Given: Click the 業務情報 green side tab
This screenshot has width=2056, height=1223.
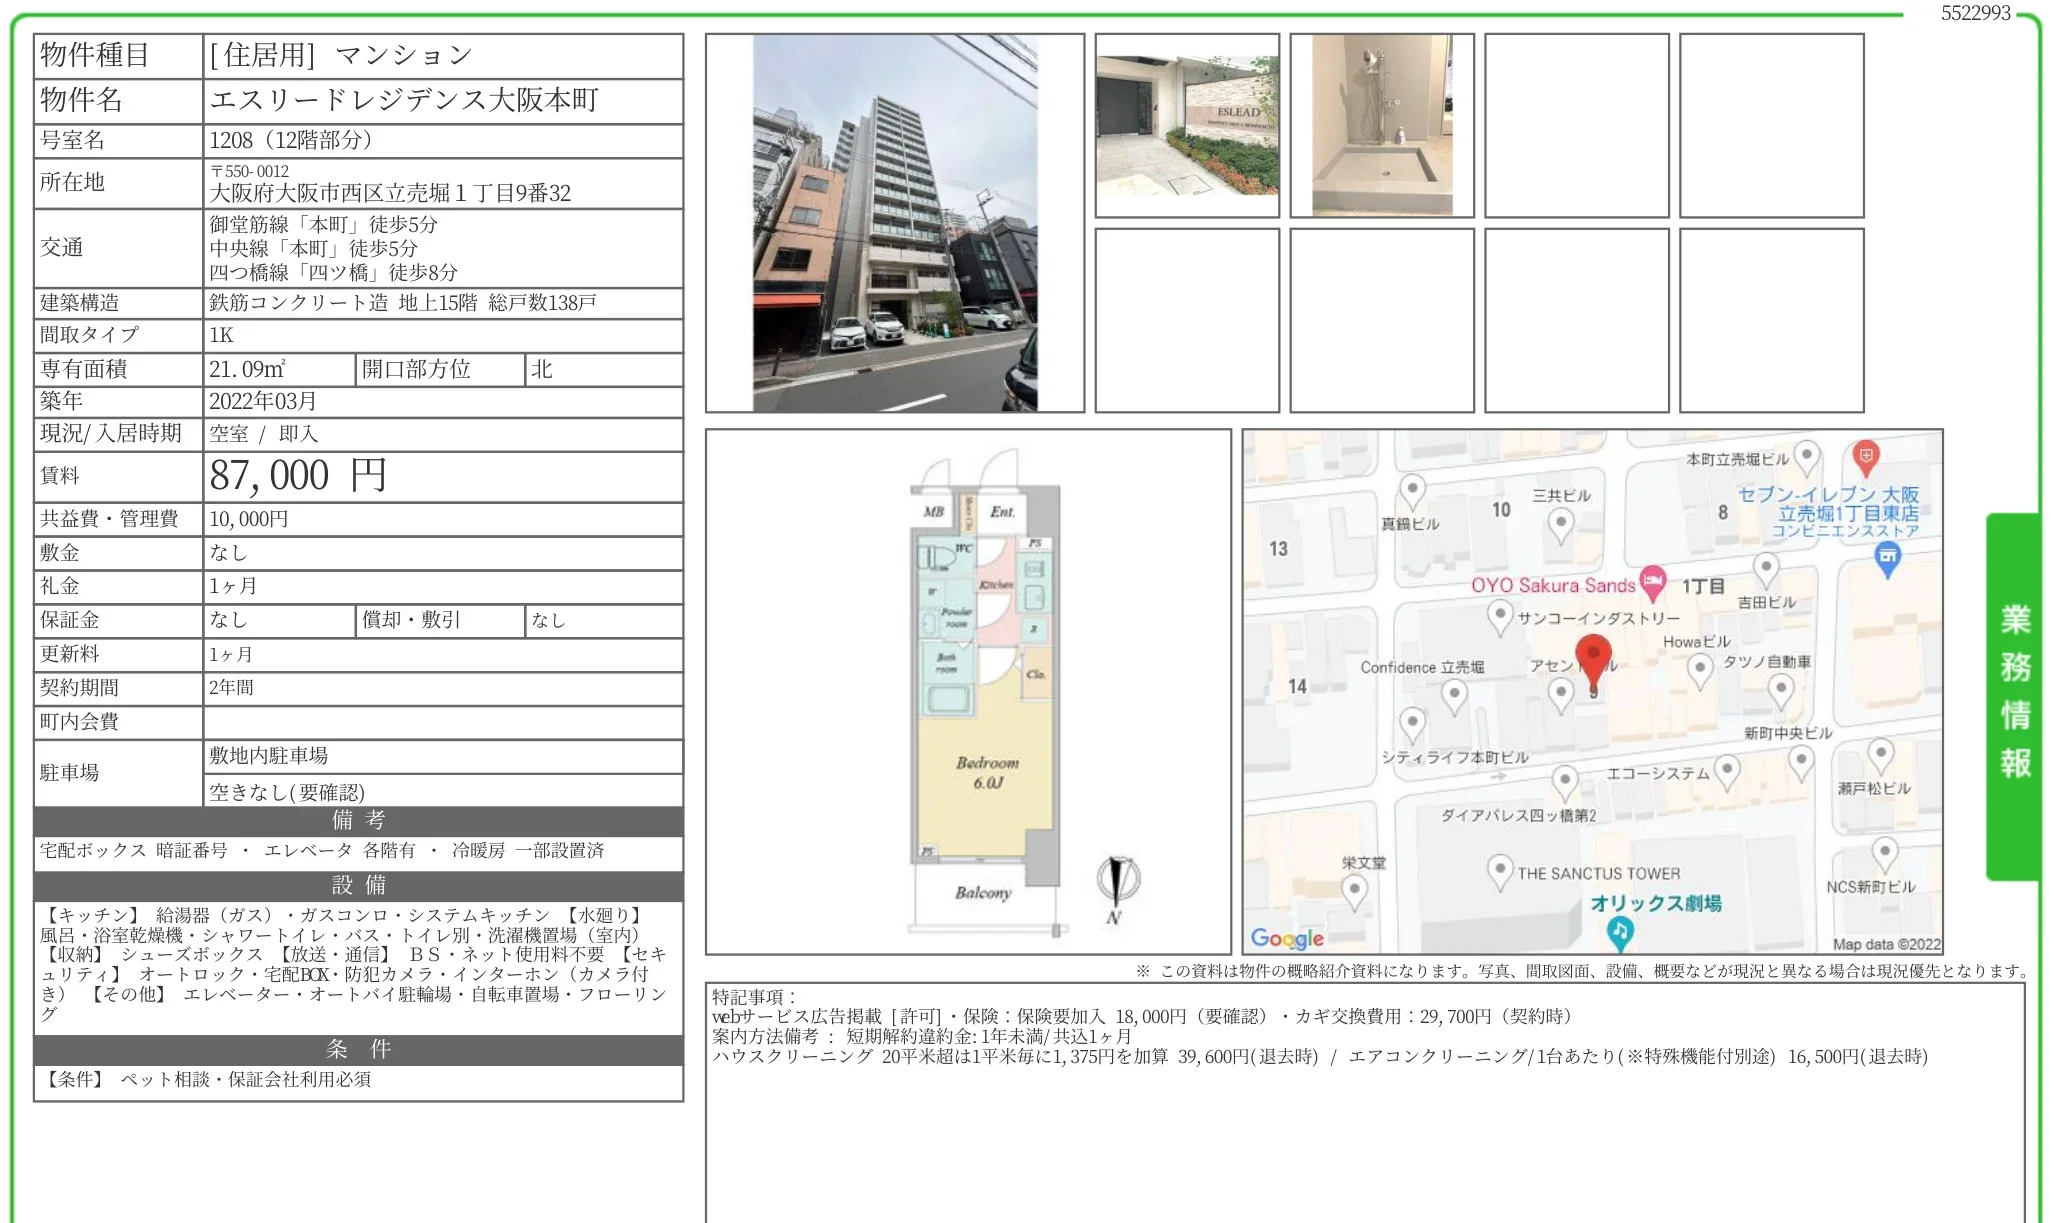Looking at the screenshot, I should click(x=2014, y=695).
